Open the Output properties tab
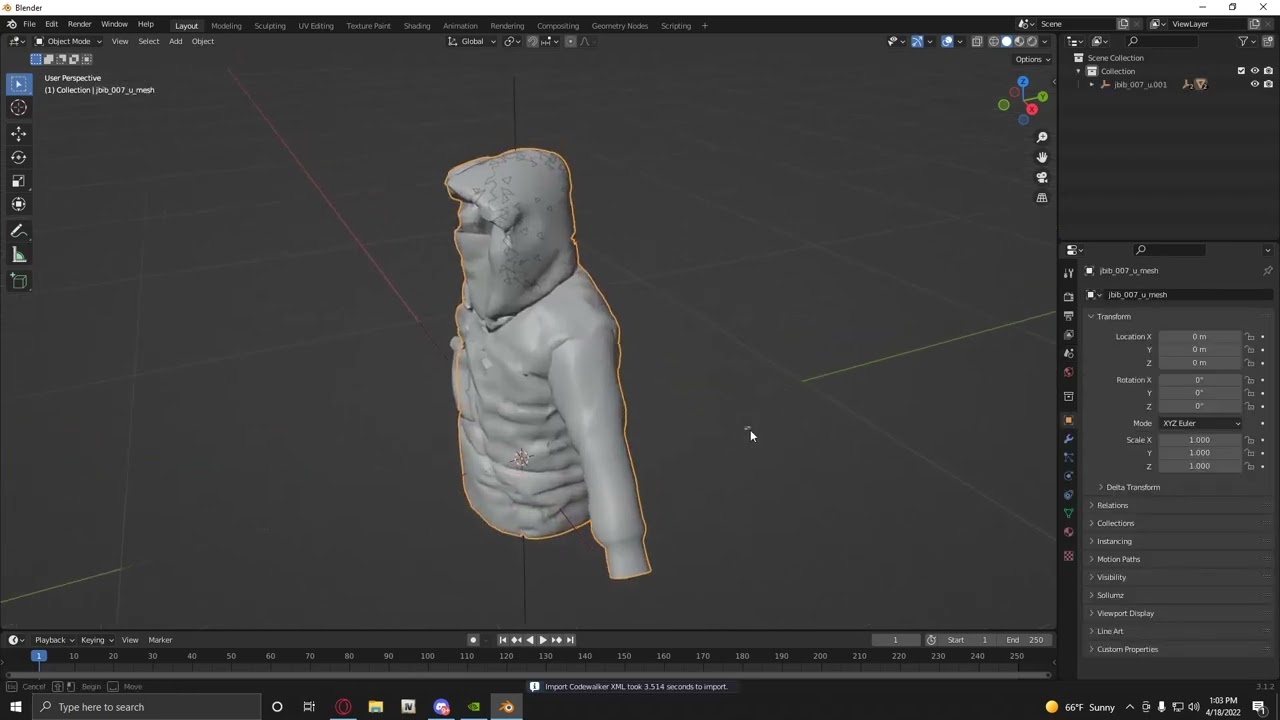This screenshot has width=1280, height=720. click(1068, 316)
